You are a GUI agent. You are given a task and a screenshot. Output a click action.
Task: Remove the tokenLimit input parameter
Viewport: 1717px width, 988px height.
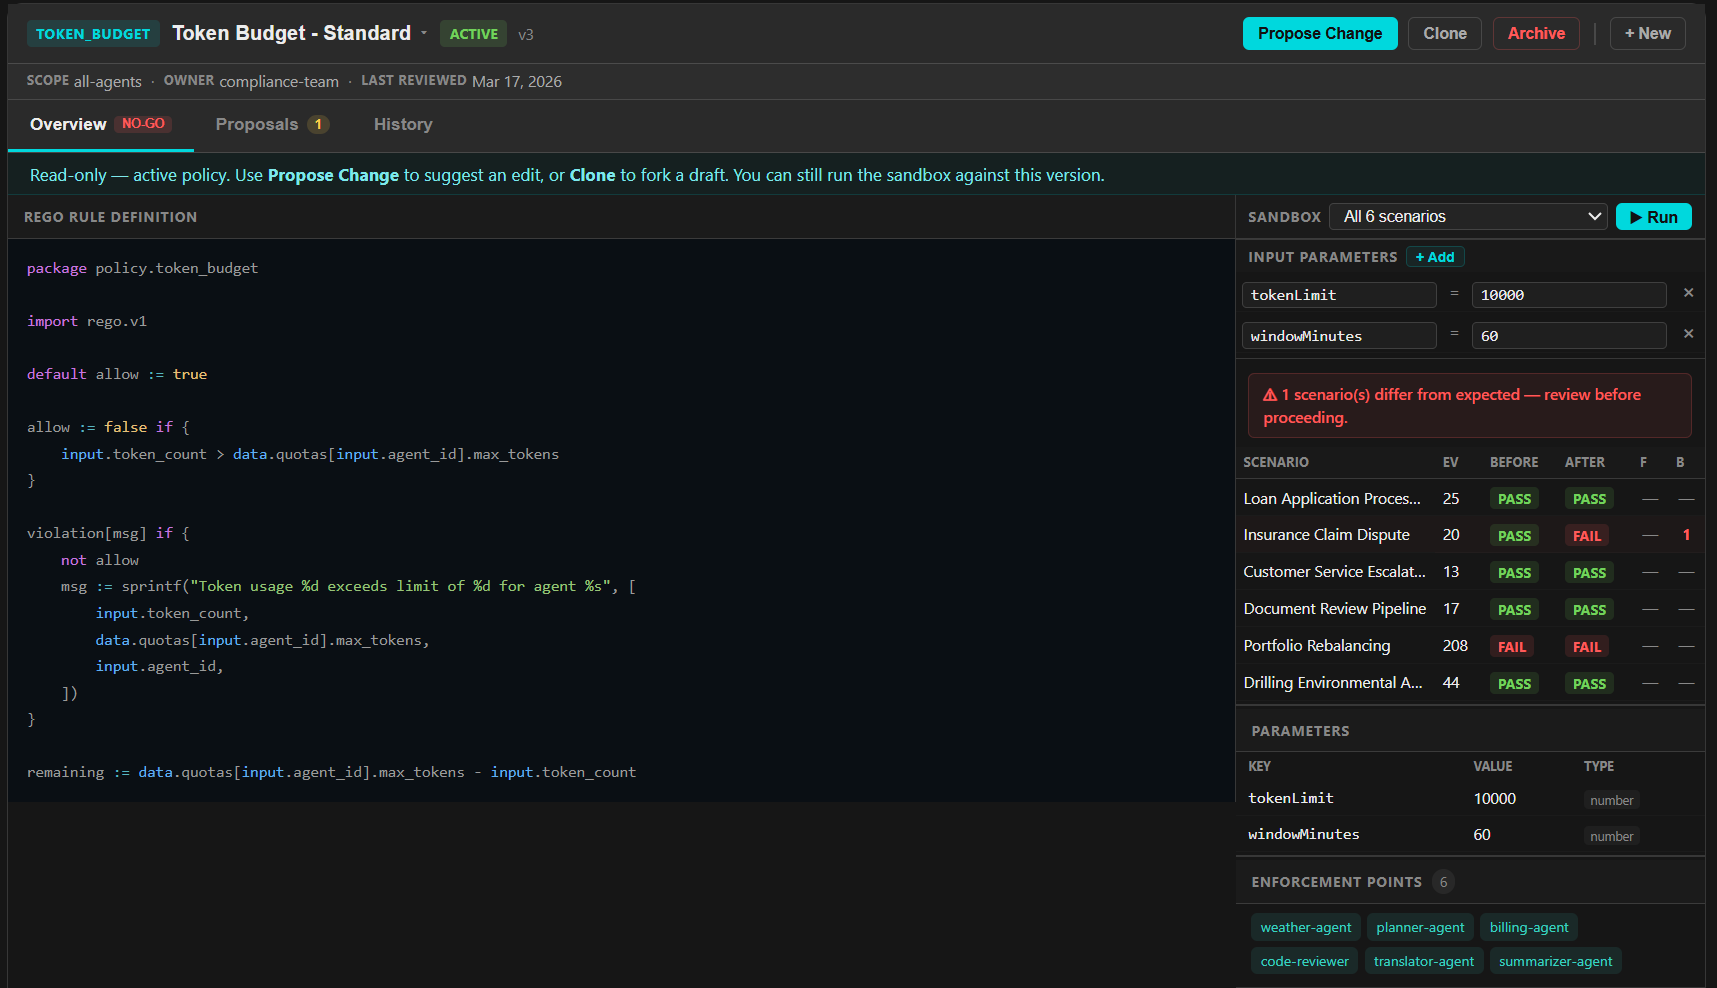tap(1688, 293)
